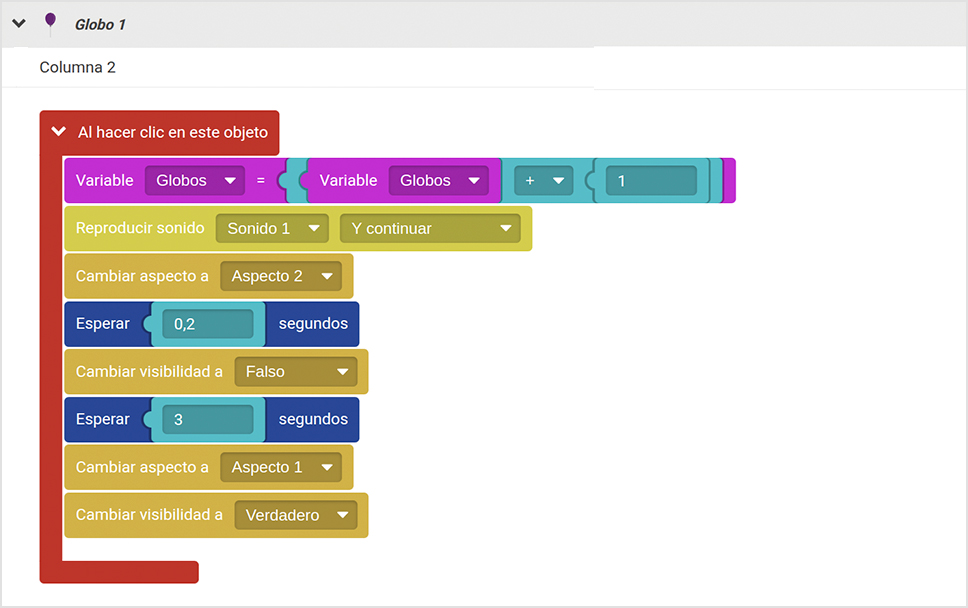Viewport: 968px width, 608px height.
Task: Click the wait field containing 0,2
Action: click(208, 324)
